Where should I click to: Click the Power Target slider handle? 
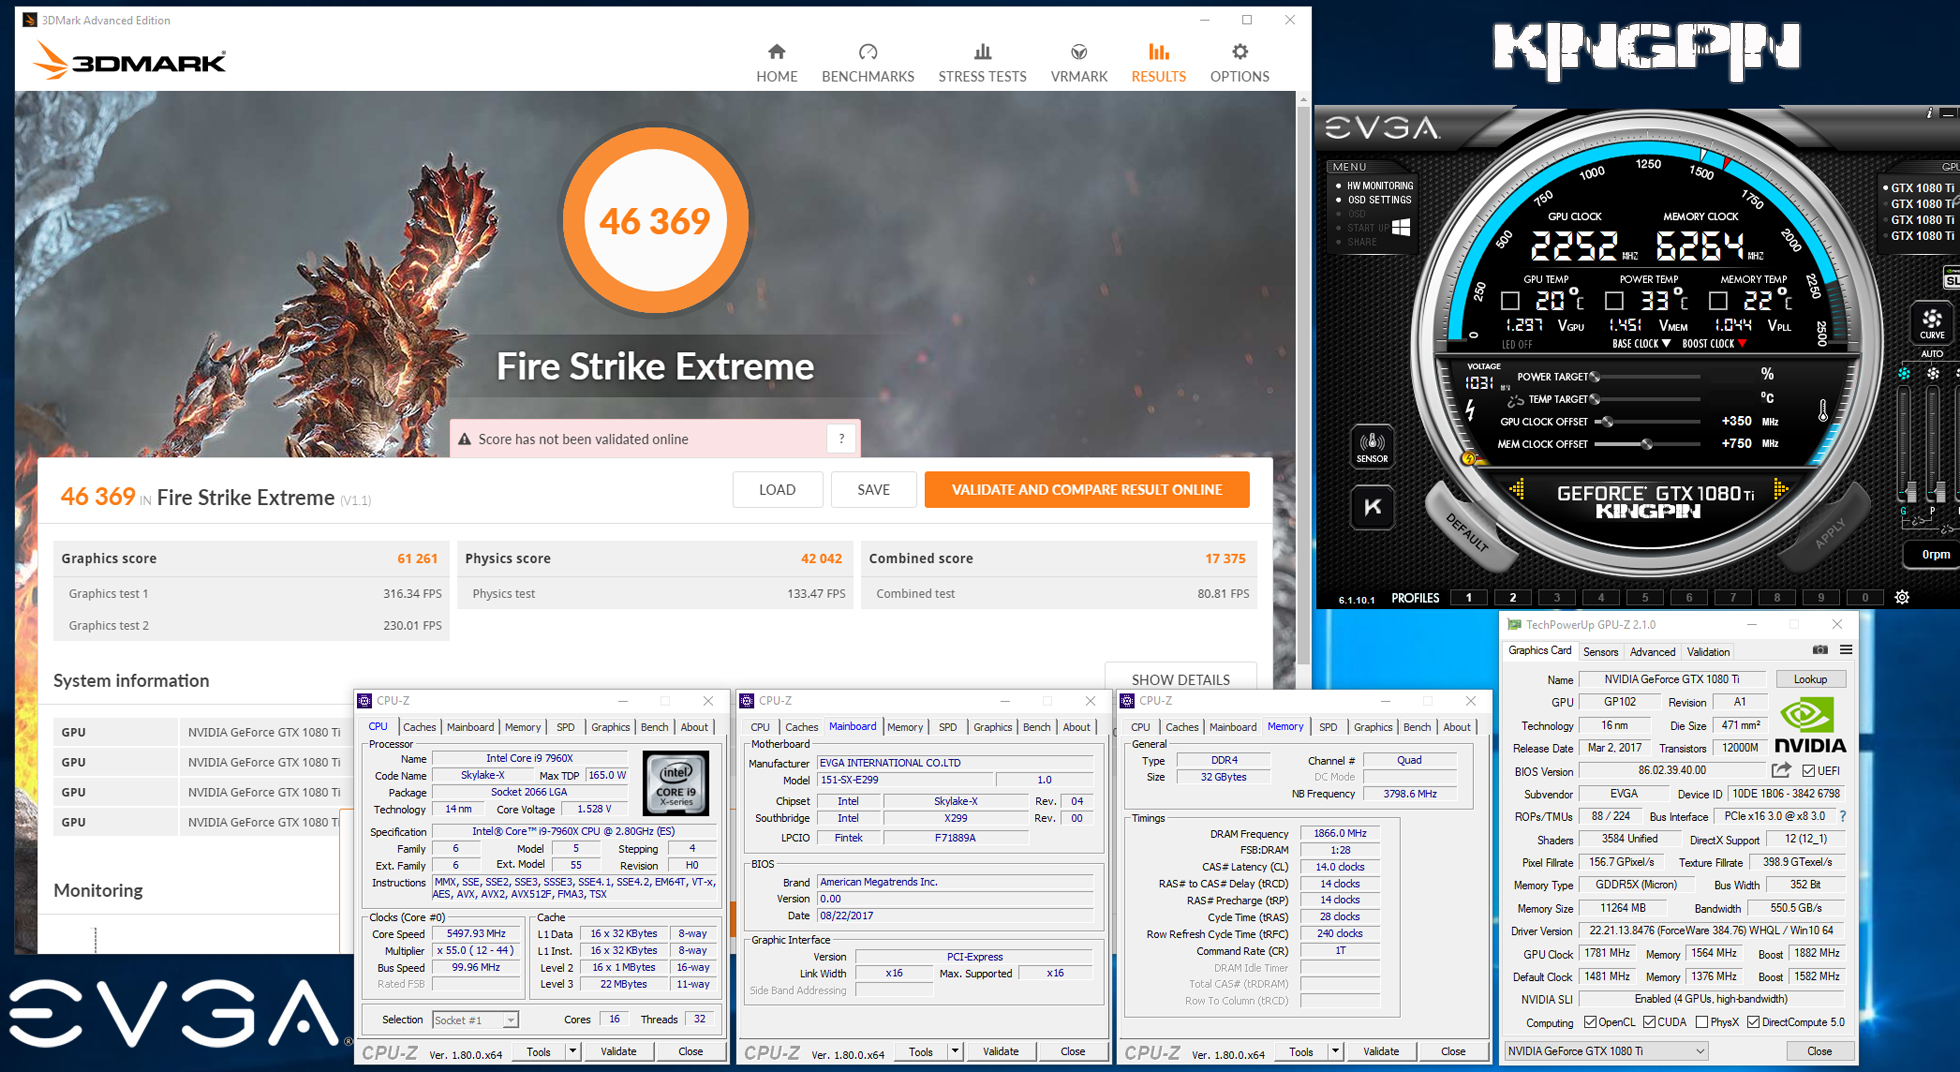[1595, 377]
